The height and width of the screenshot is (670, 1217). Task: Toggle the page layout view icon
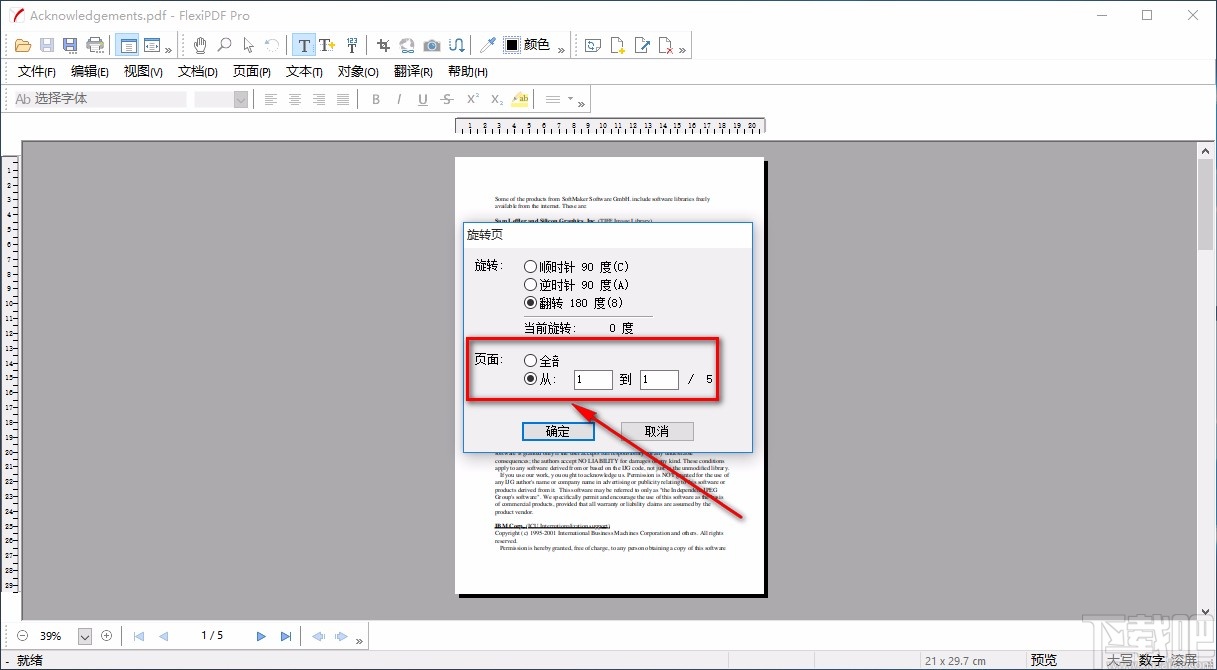click(127, 45)
